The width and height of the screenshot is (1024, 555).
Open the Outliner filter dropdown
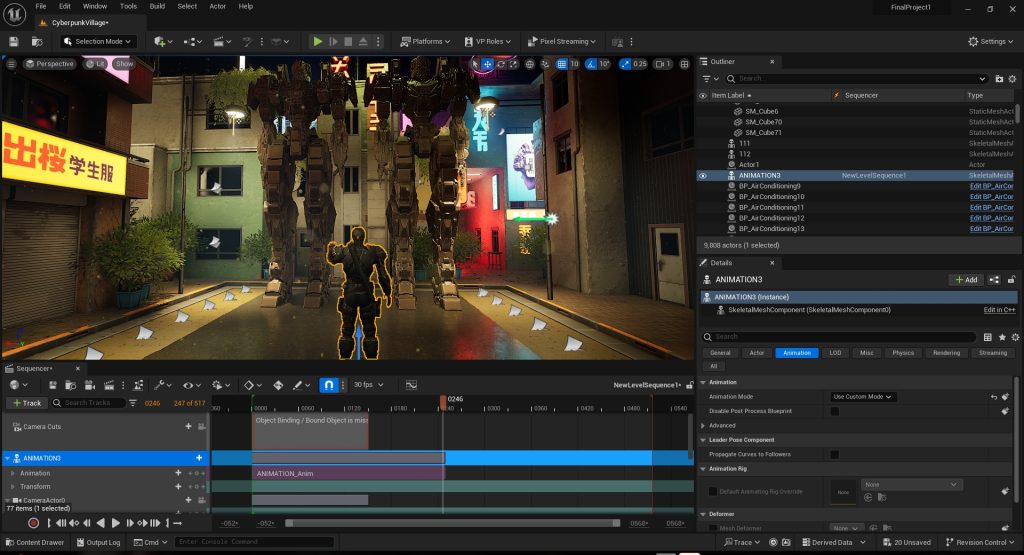[x=710, y=78]
